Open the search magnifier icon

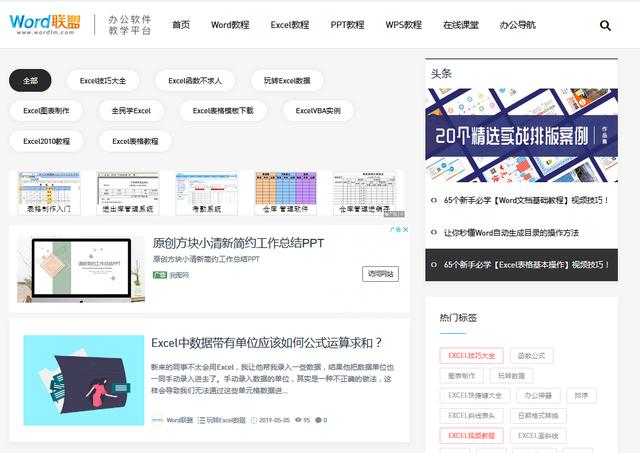pos(605,26)
